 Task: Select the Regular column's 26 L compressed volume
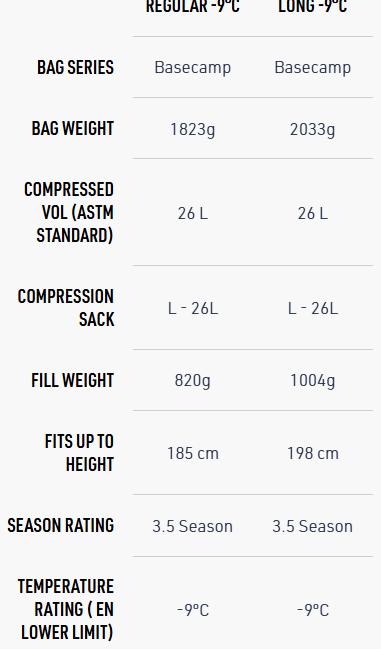[193, 214]
